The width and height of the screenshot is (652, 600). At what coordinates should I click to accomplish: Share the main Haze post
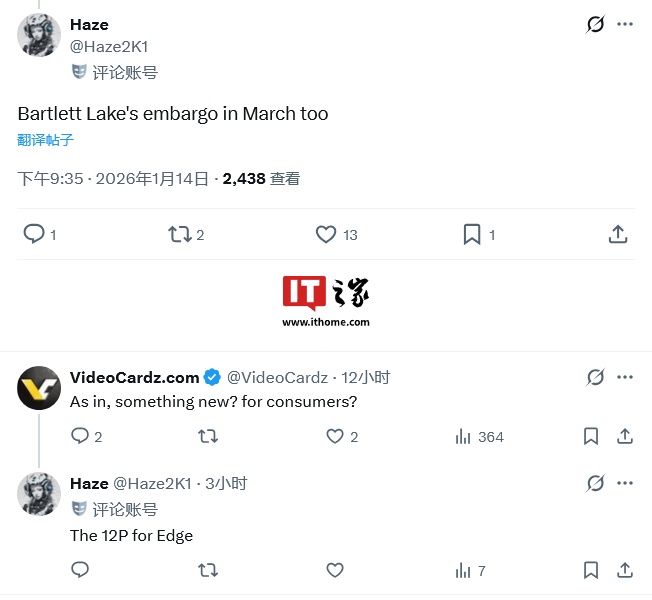[618, 234]
